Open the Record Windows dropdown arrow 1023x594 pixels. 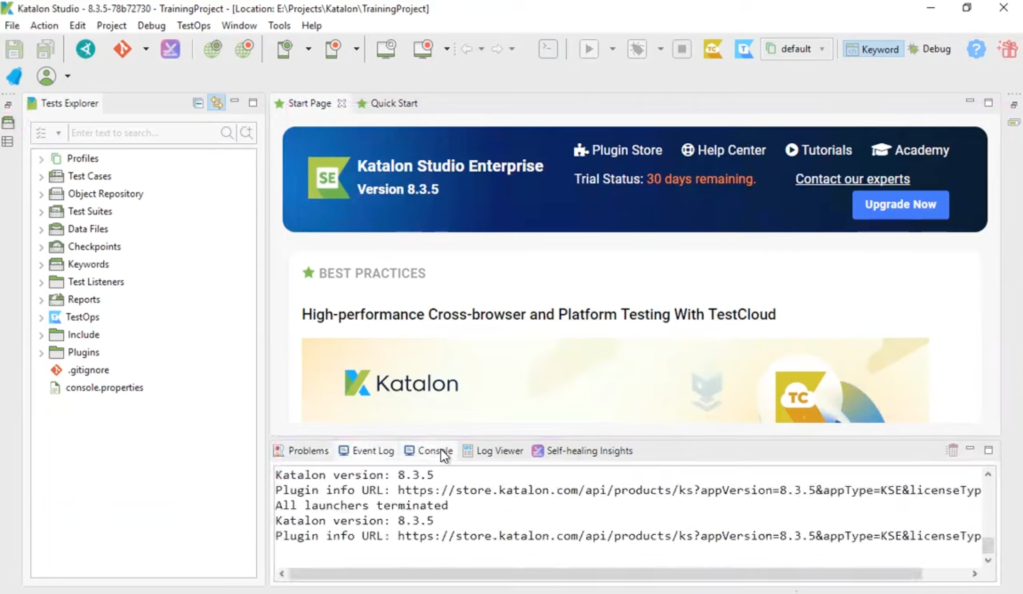click(446, 49)
